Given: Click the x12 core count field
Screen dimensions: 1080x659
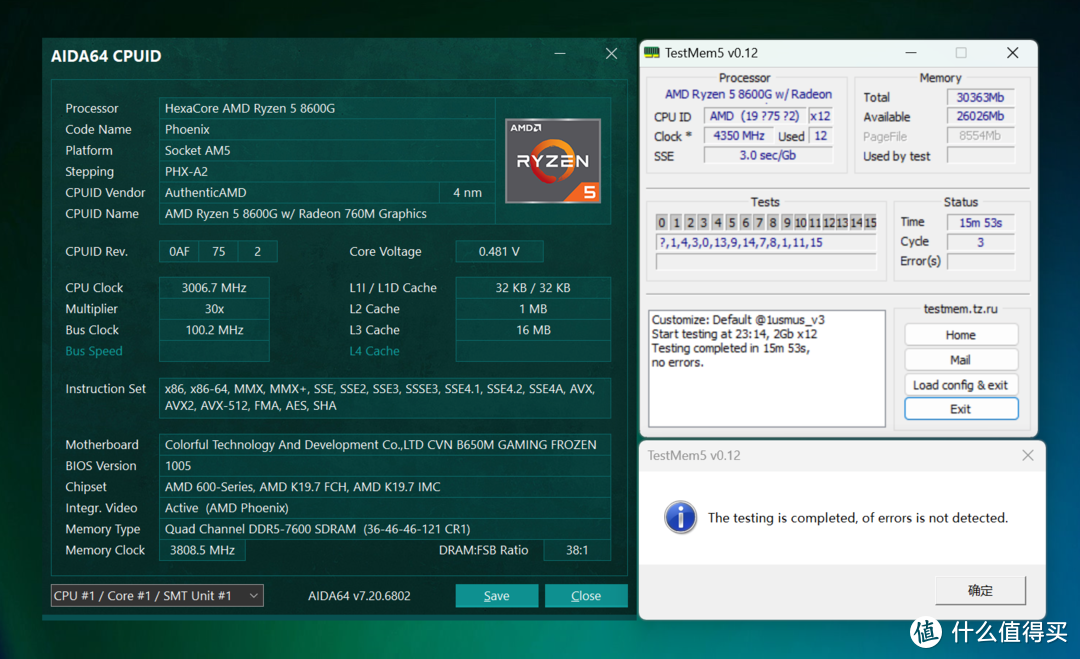Looking at the screenshot, I should (820, 116).
